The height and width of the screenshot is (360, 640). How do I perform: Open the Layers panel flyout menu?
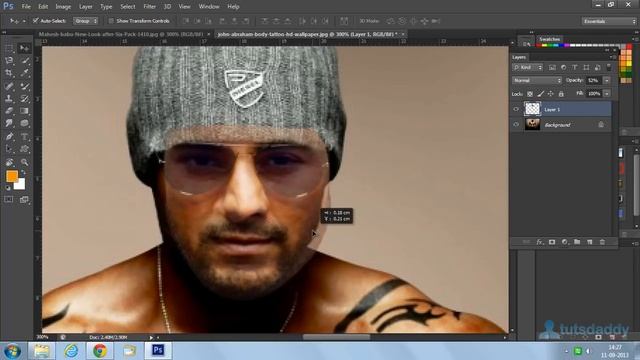point(614,57)
